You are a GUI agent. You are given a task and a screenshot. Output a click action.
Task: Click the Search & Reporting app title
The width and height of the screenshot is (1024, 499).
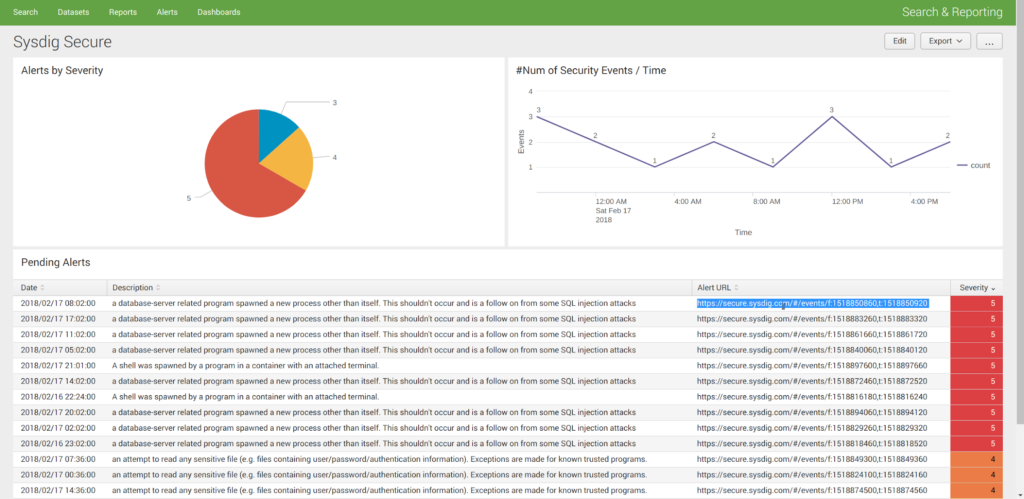952,12
